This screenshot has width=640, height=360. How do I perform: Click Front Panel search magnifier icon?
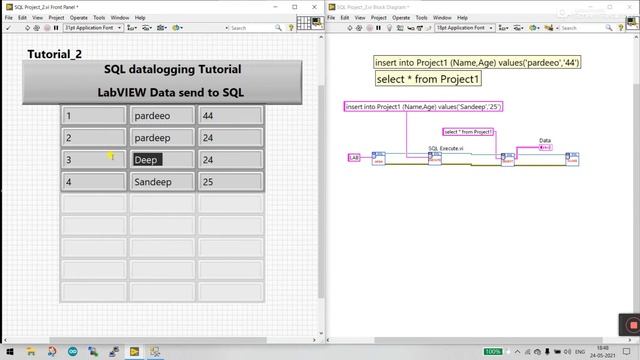tap(278, 28)
